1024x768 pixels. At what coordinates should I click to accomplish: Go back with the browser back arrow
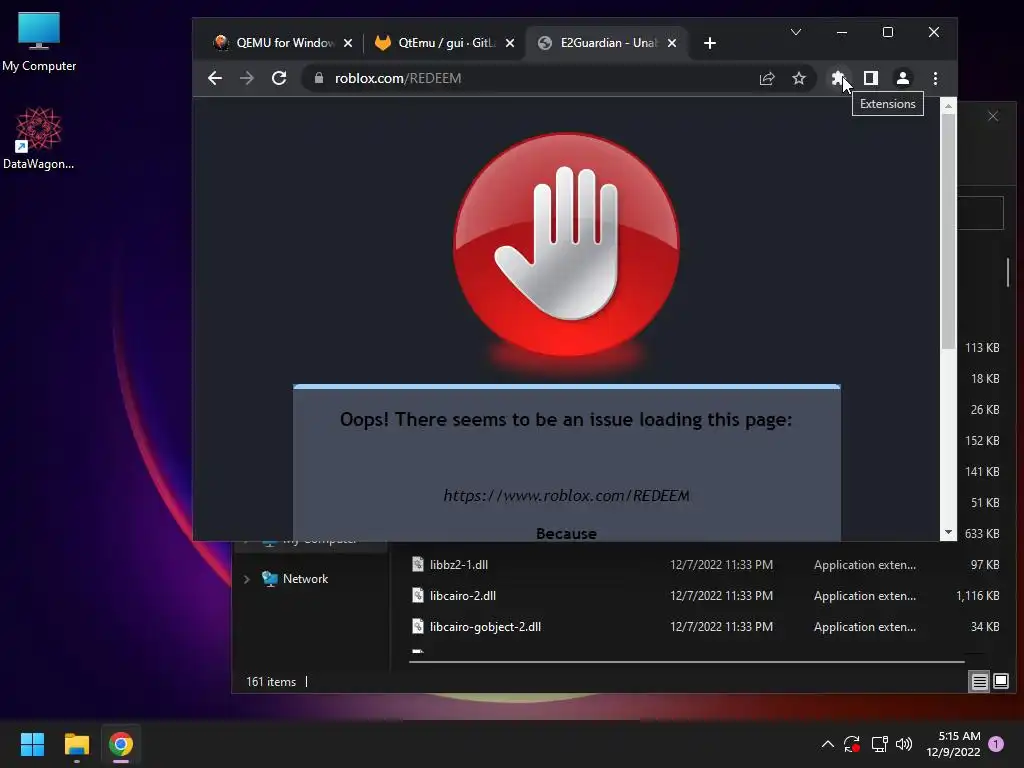[215, 78]
